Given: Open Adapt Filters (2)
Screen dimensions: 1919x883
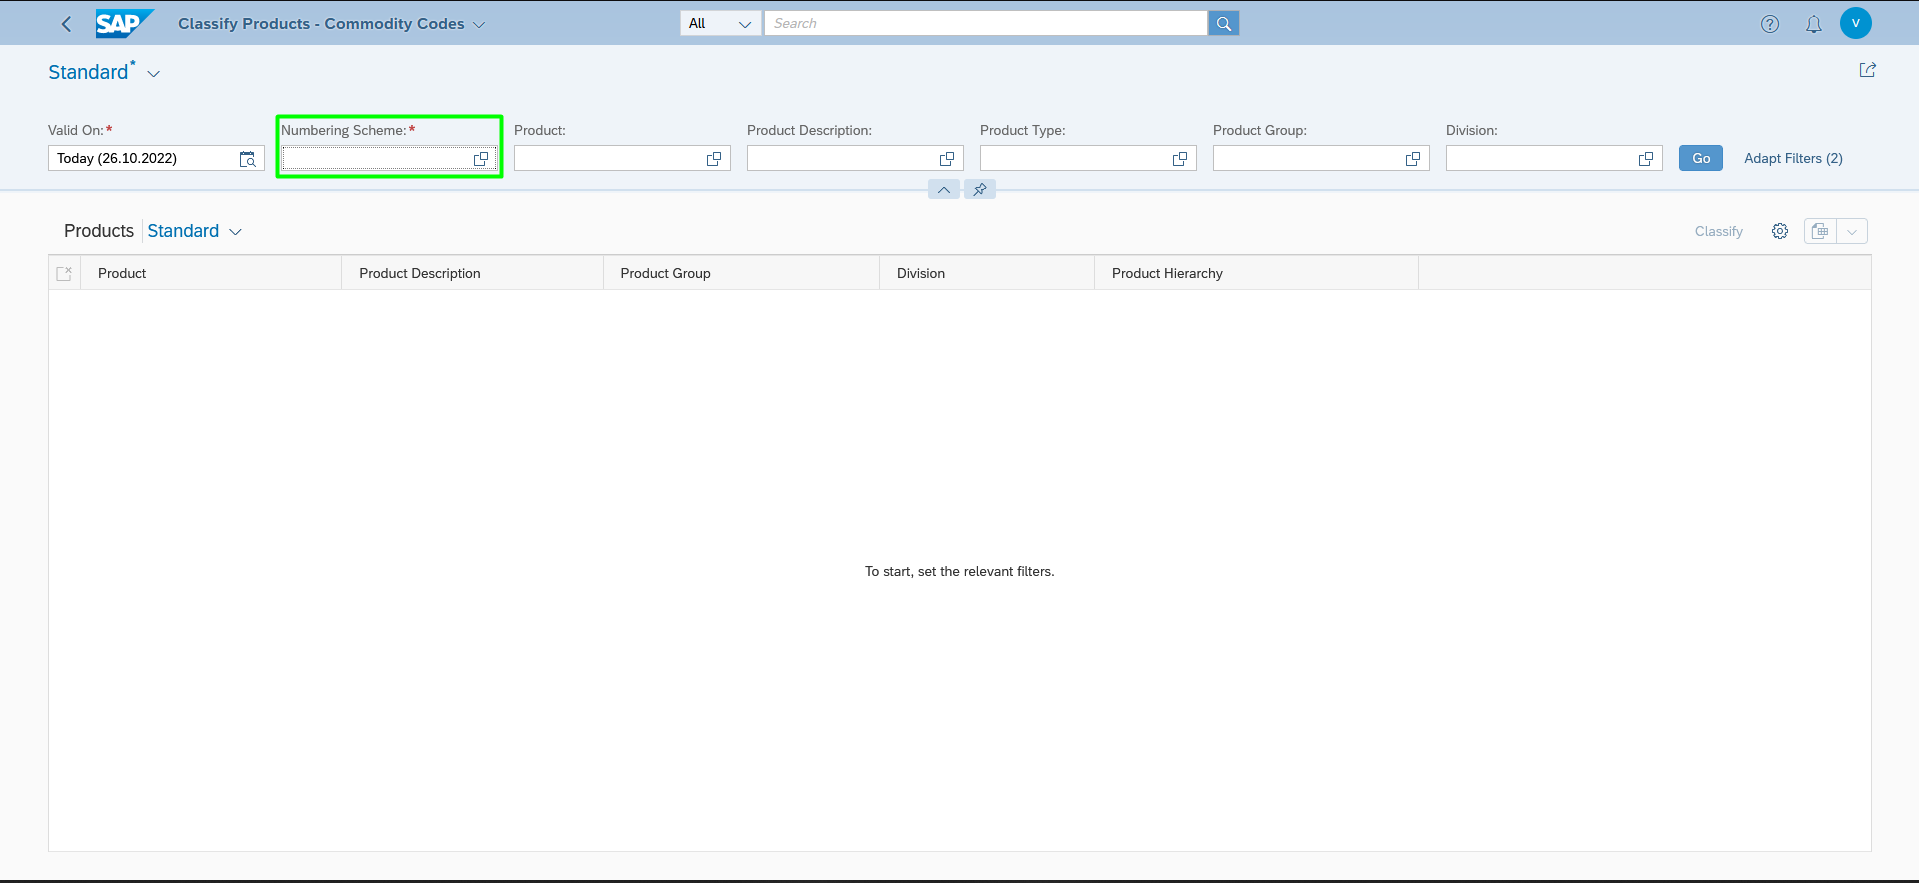Looking at the screenshot, I should (1793, 158).
